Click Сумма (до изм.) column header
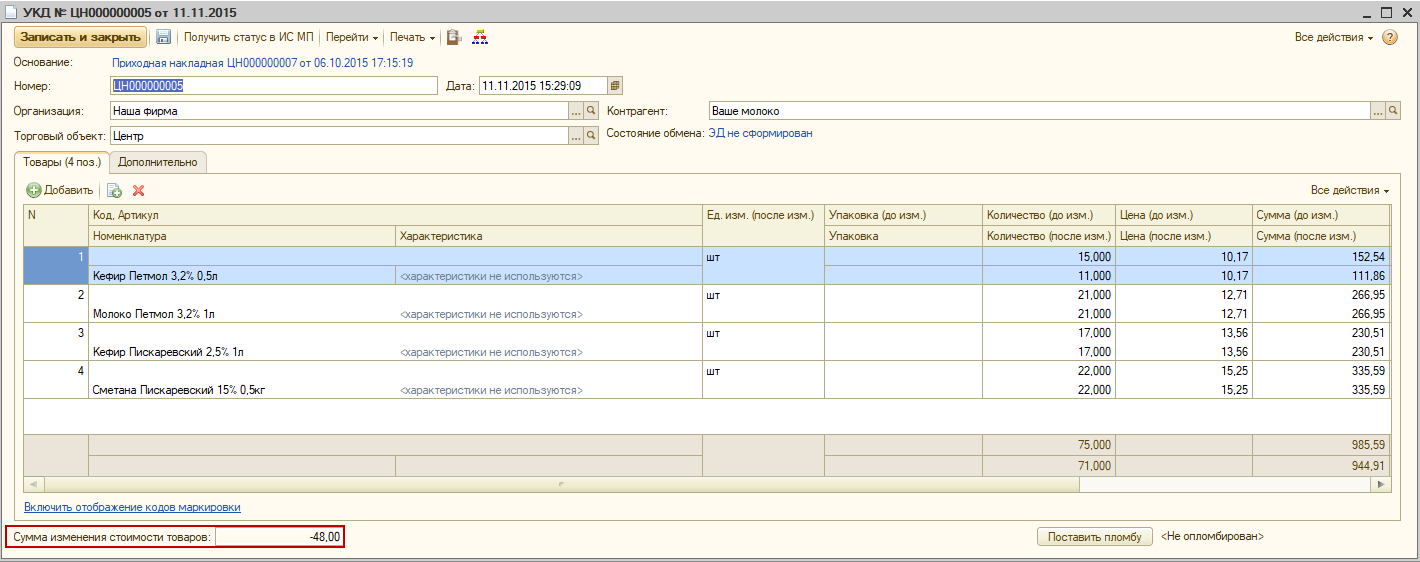The image size is (1420, 562). (x=1322, y=216)
